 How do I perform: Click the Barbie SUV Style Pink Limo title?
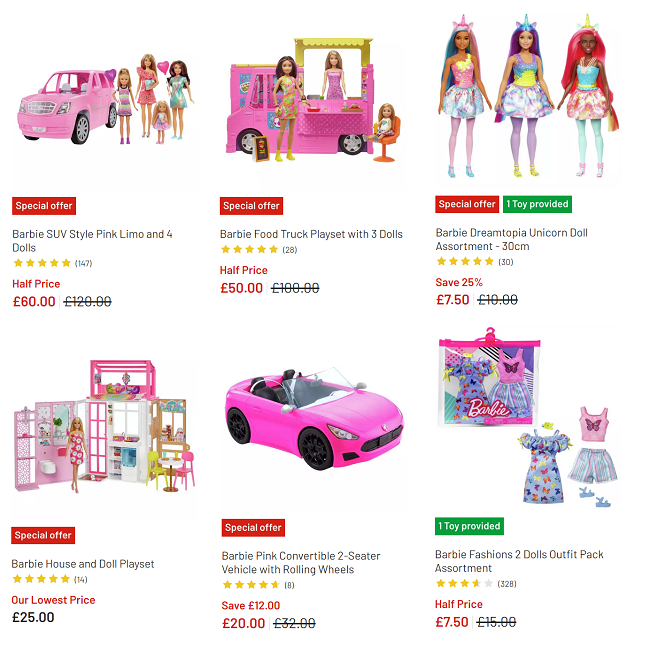click(92, 241)
